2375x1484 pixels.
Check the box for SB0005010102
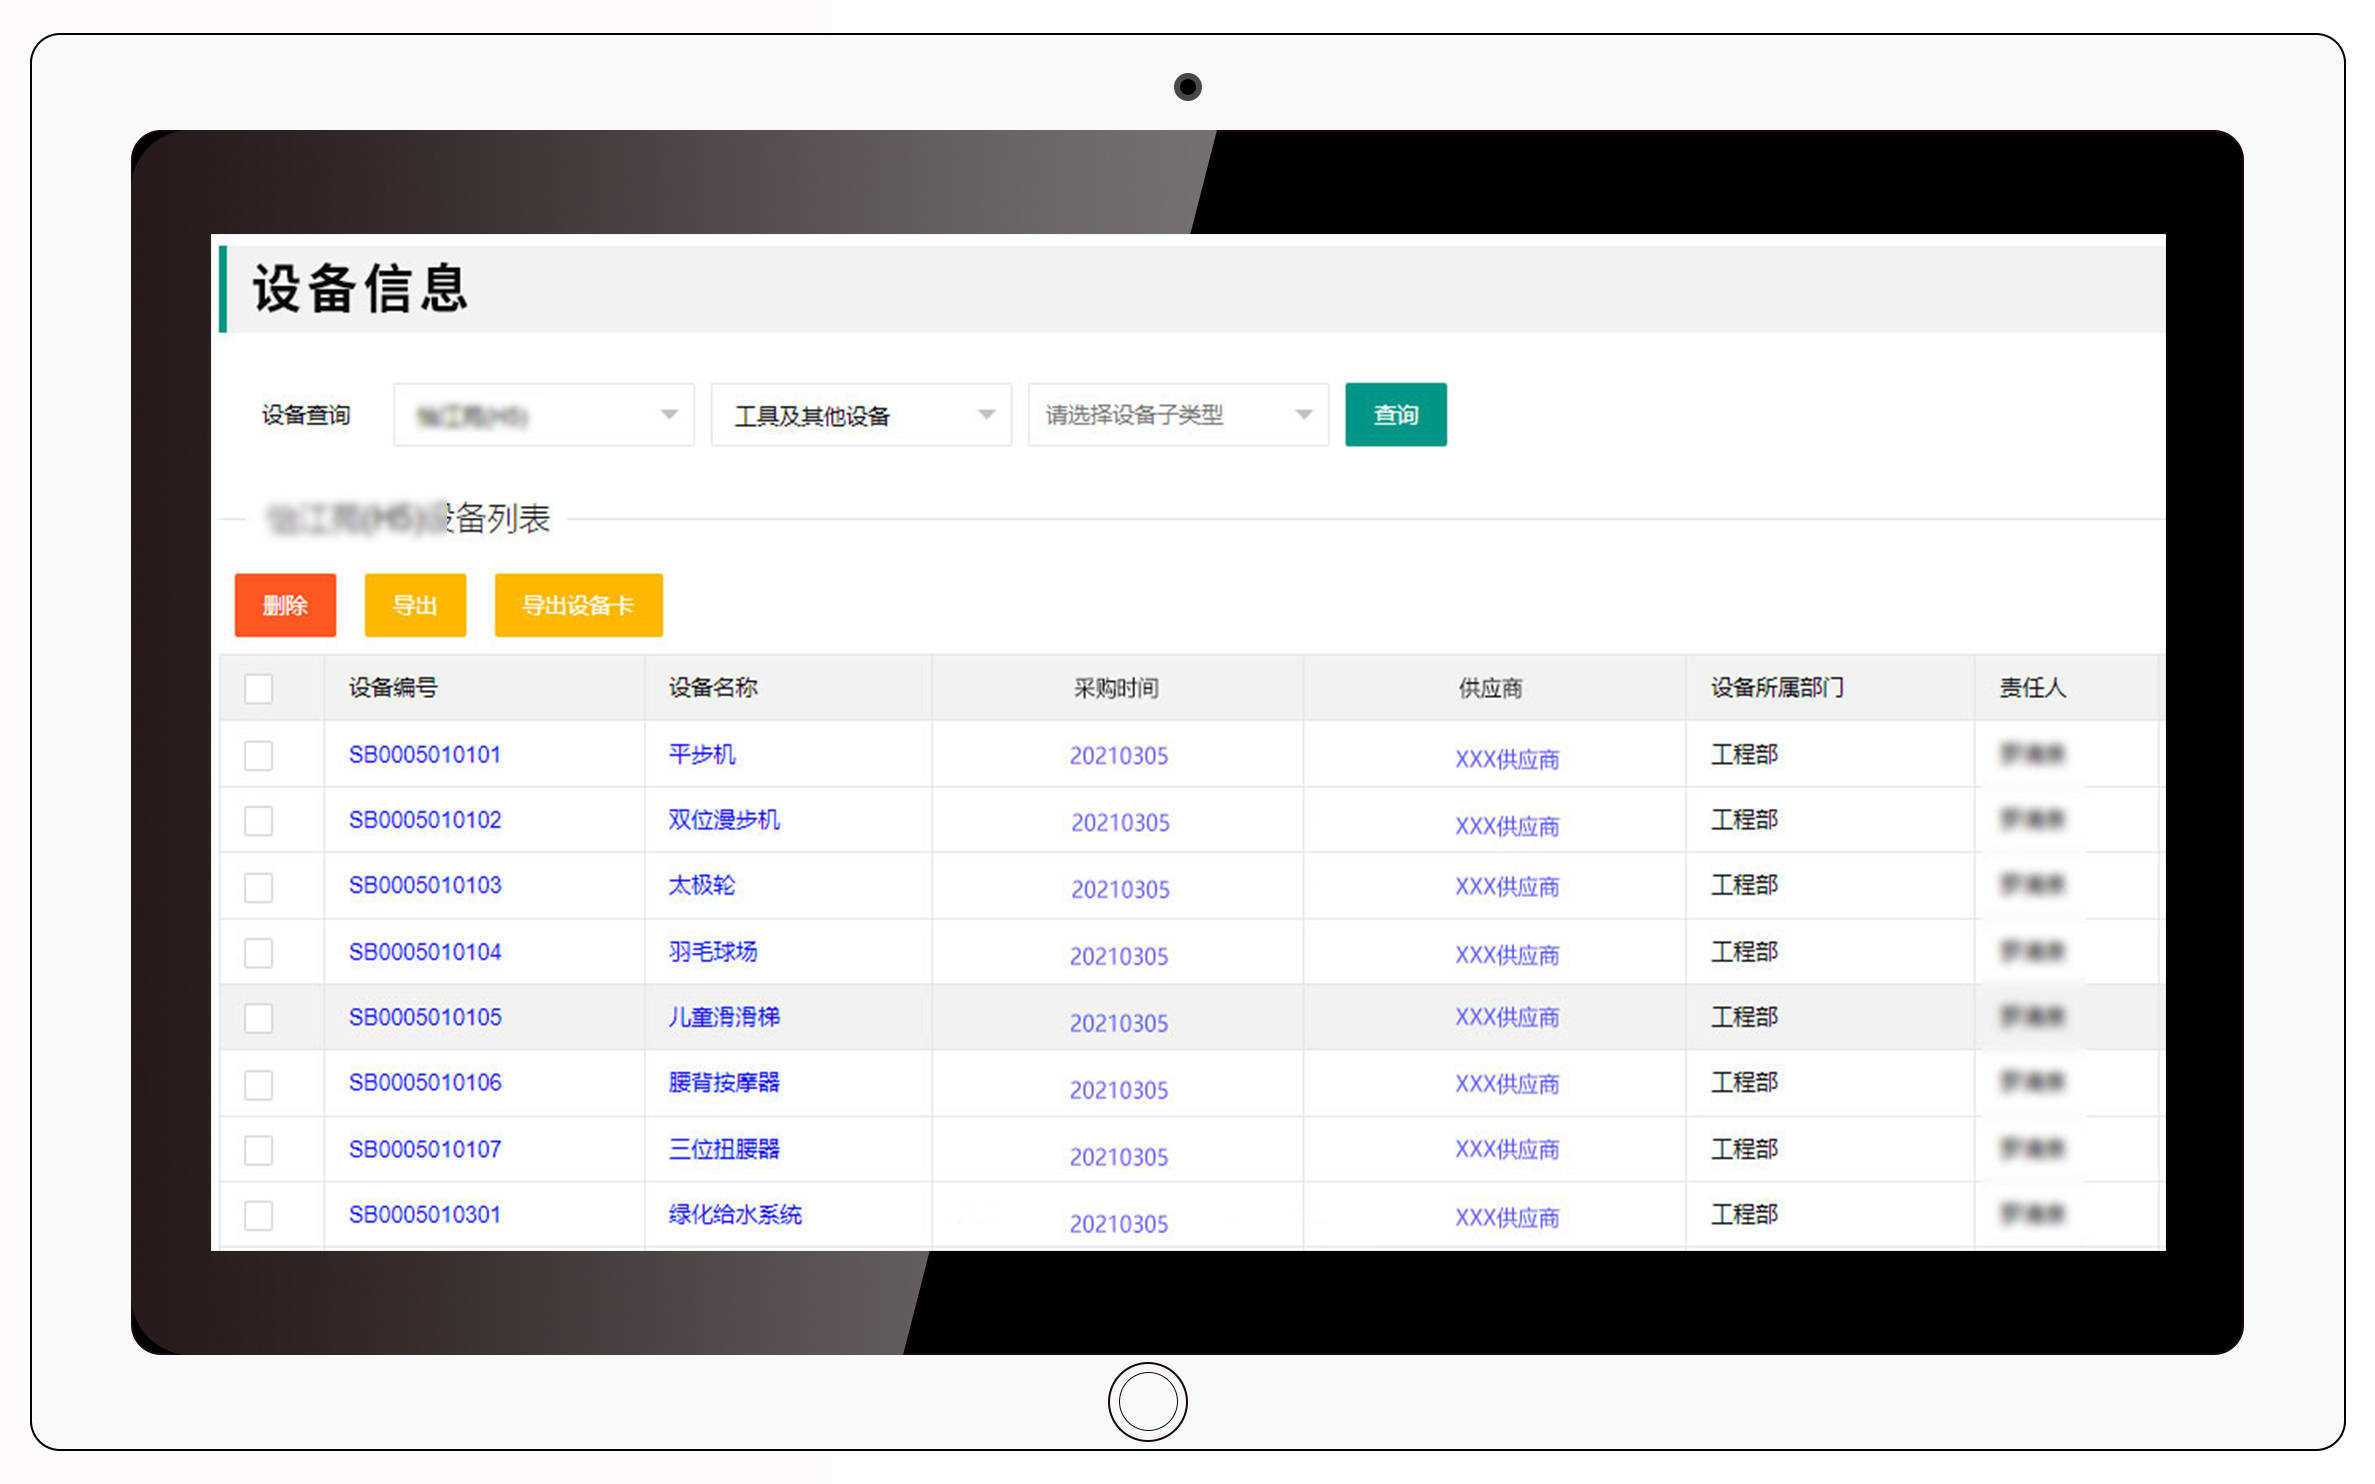pyautogui.click(x=259, y=821)
